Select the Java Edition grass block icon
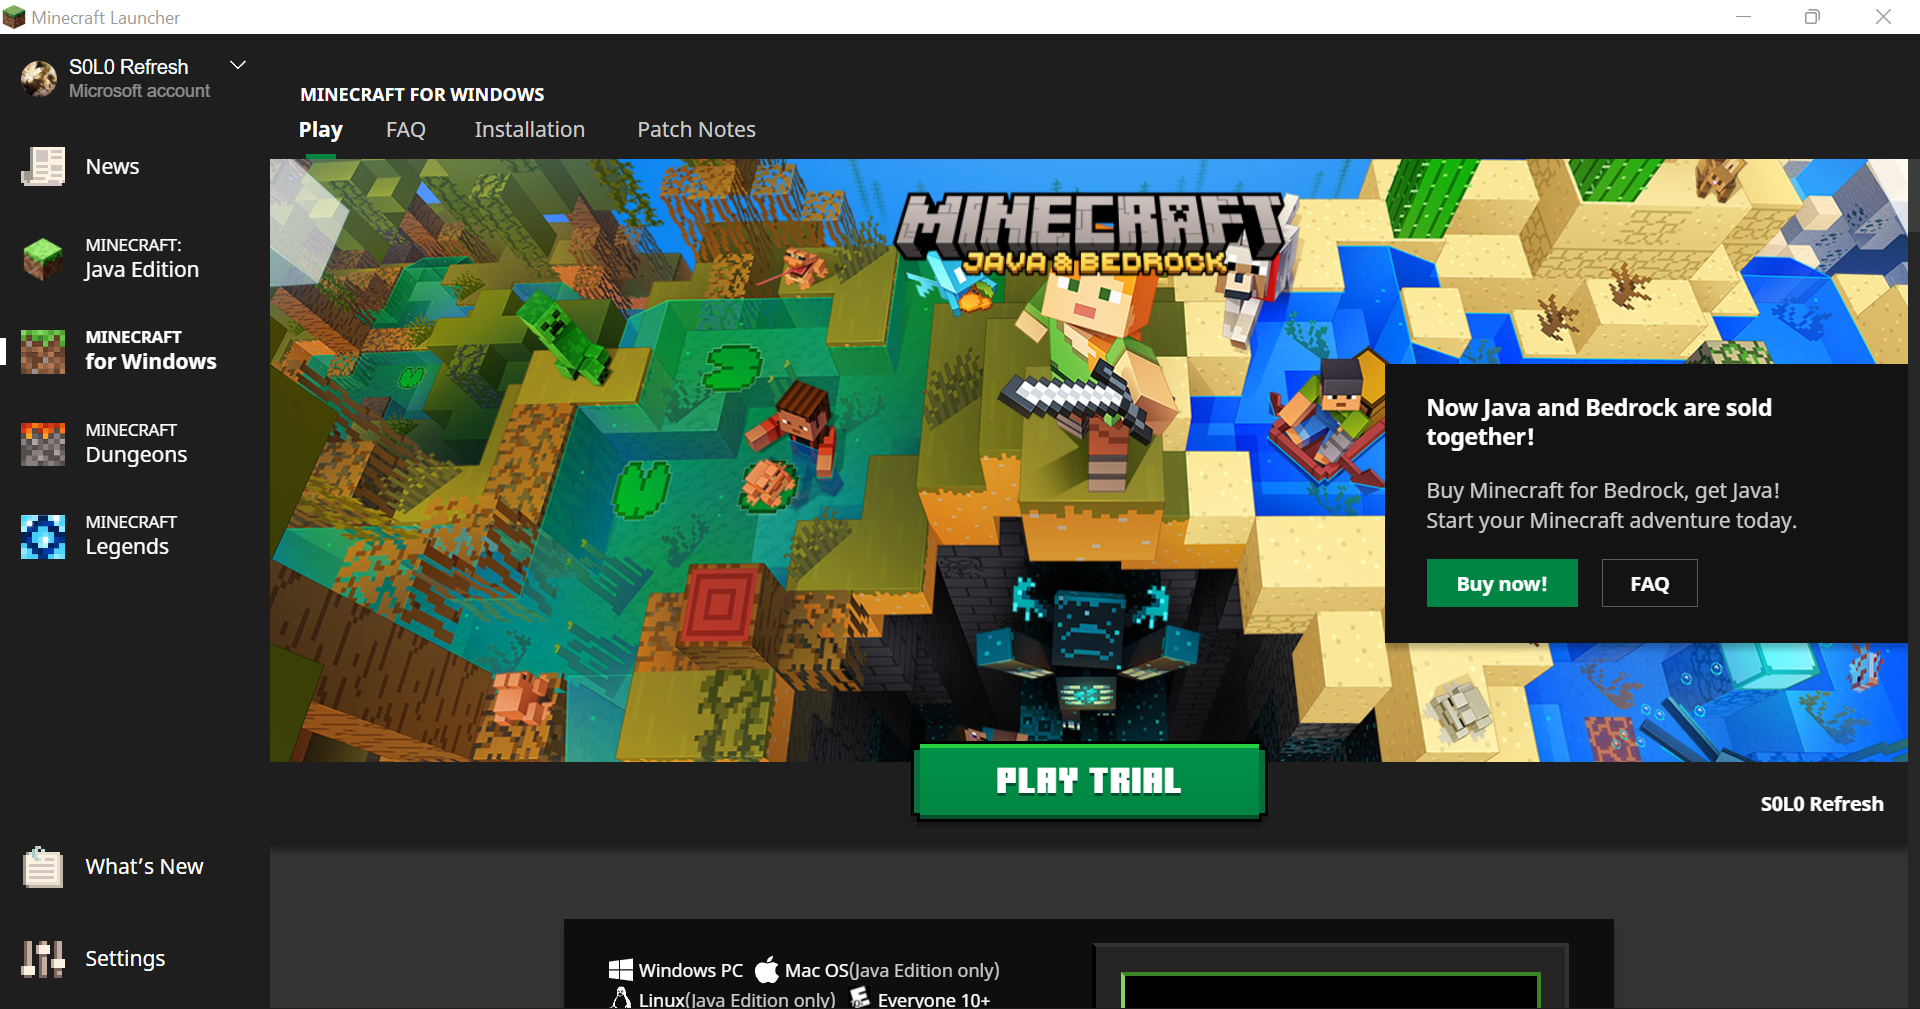Viewport: 1920px width, 1009px height. pyautogui.click(x=43, y=259)
